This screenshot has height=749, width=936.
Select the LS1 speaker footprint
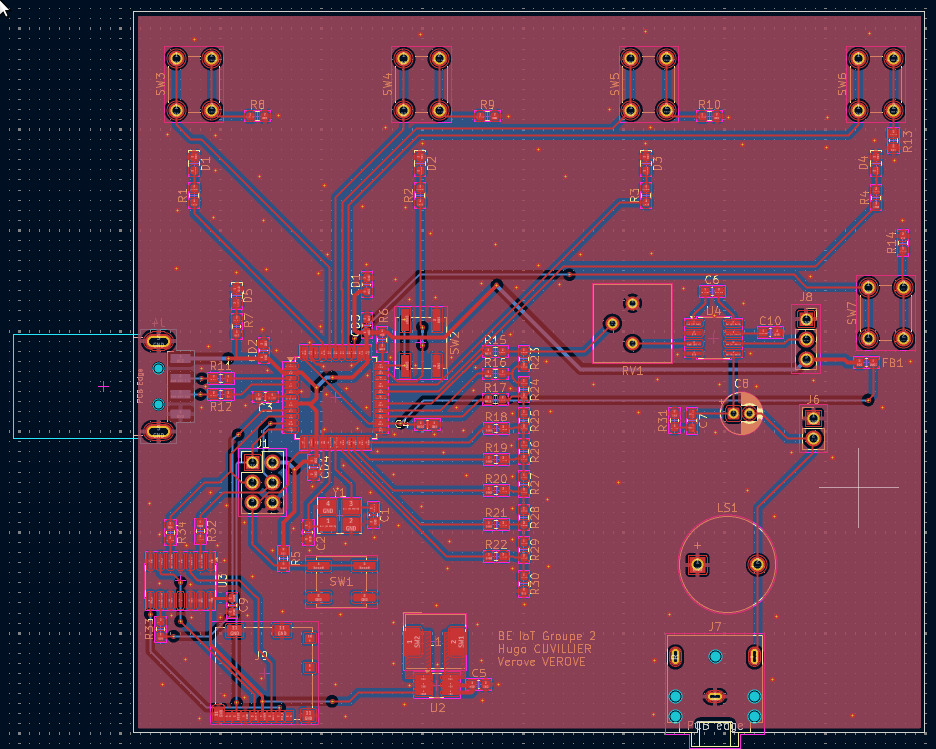(727, 565)
